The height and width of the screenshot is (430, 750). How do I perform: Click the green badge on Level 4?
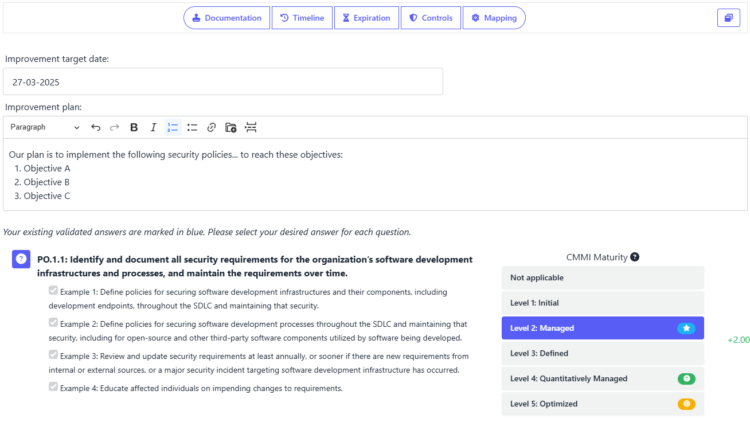pyautogui.click(x=686, y=378)
